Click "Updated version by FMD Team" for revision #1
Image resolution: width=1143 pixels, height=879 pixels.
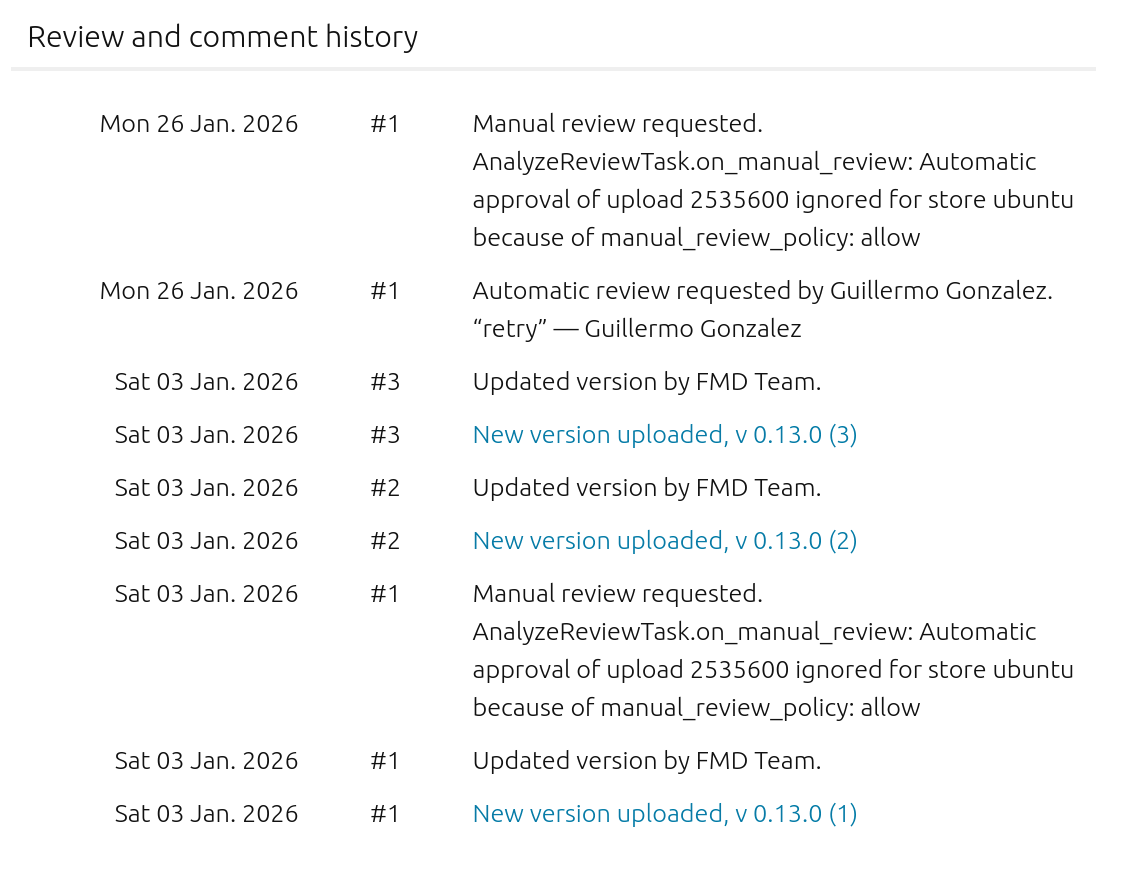coord(646,761)
